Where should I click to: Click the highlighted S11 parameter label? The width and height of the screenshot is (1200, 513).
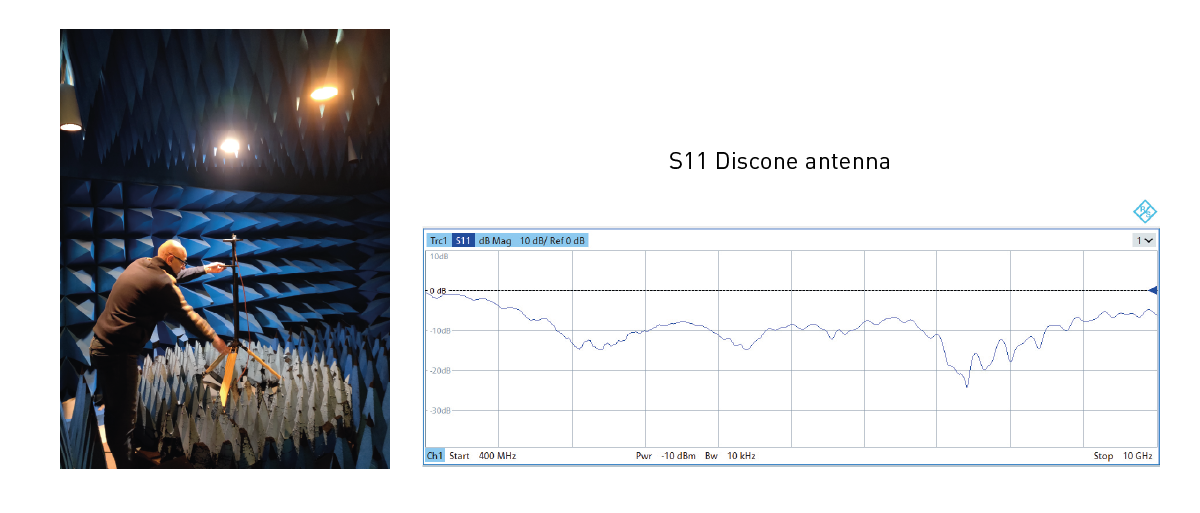coord(463,241)
